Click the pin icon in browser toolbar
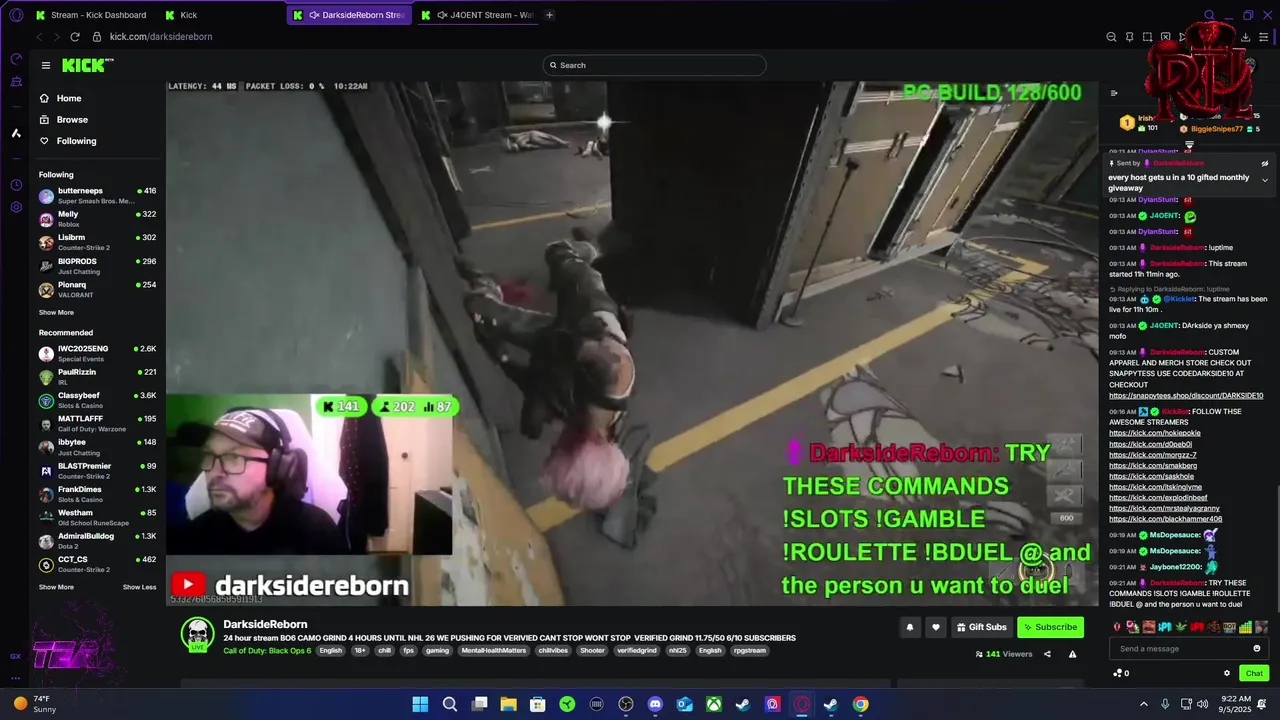 pos(1129,37)
